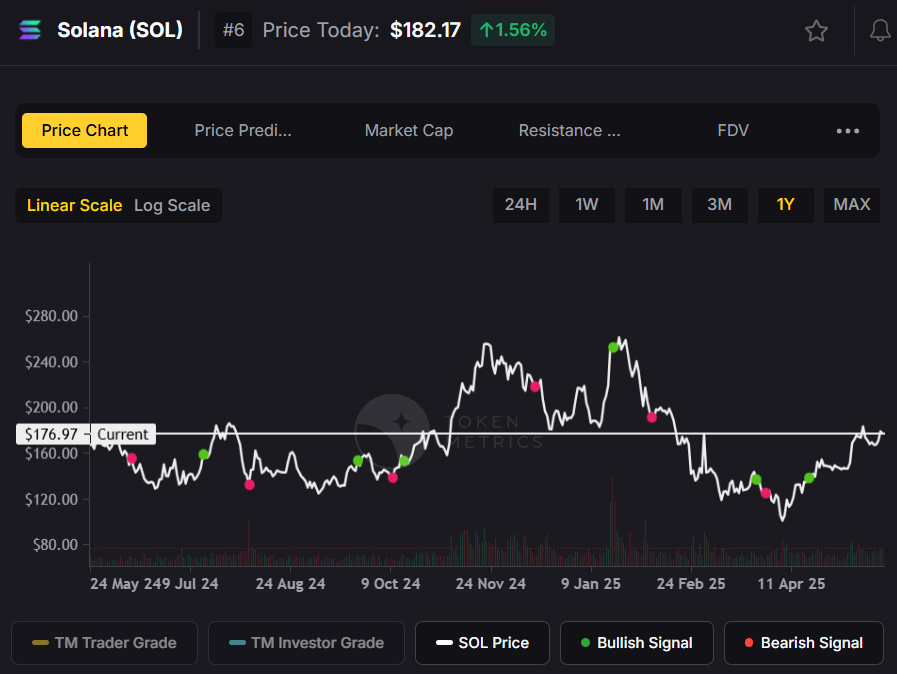Click the $176.97 Current price label
The height and width of the screenshot is (674, 897).
point(86,434)
